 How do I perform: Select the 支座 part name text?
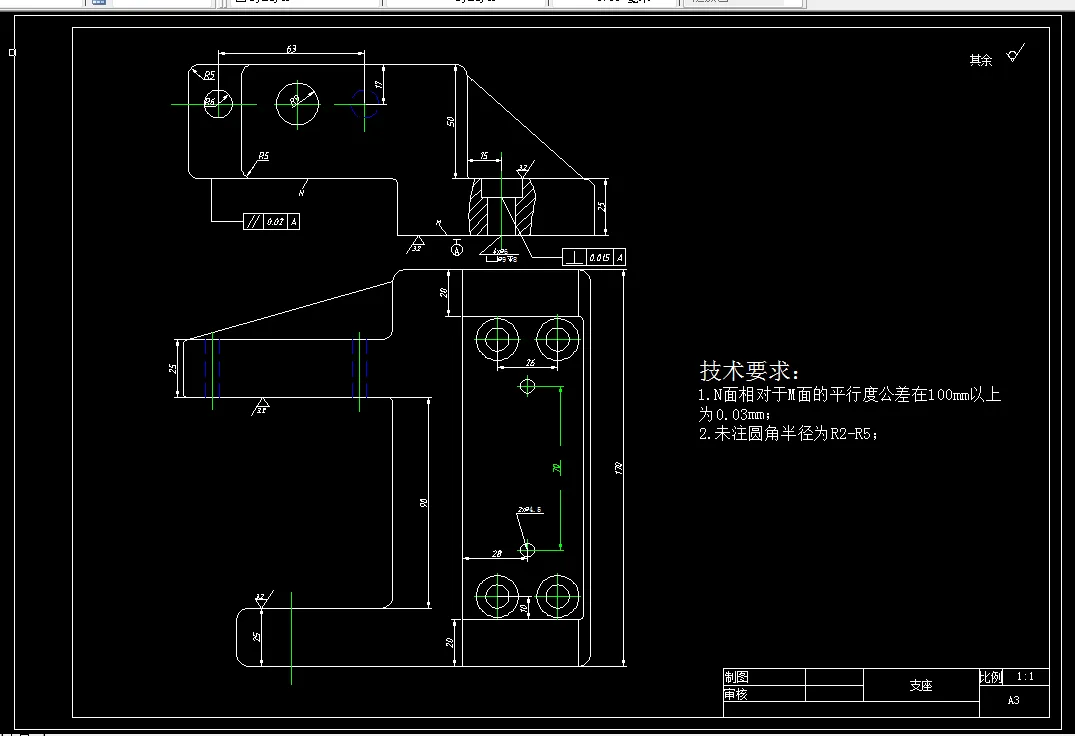pos(920,685)
